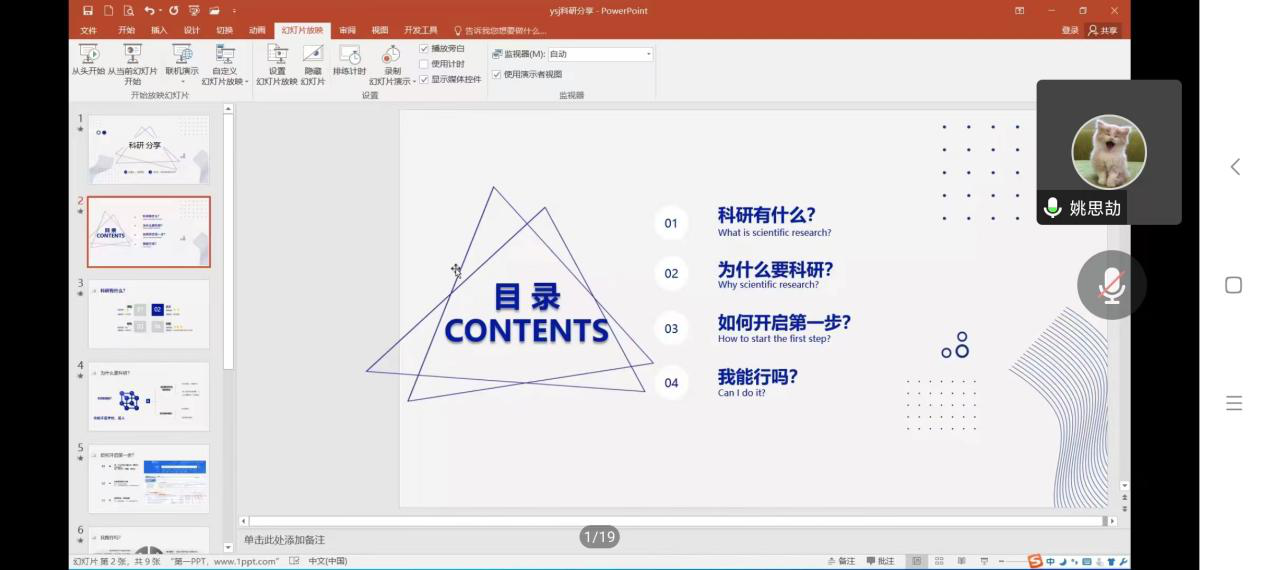Select slide 4 thumbnail 为什么要科研

148,397
